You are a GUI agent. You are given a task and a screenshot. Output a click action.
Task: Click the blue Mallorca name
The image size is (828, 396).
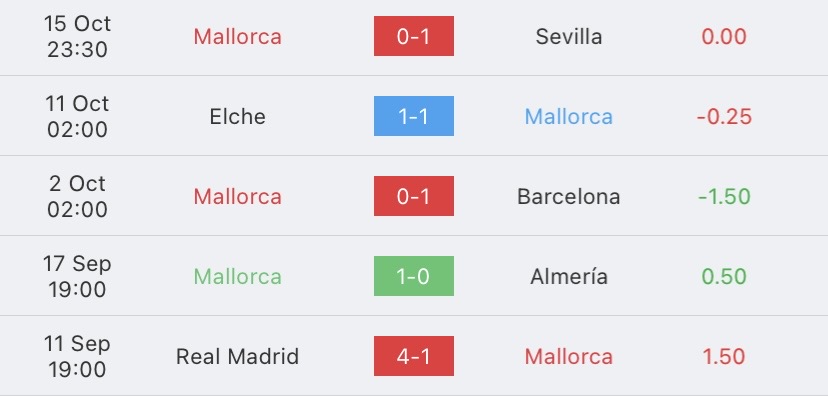[x=569, y=117]
